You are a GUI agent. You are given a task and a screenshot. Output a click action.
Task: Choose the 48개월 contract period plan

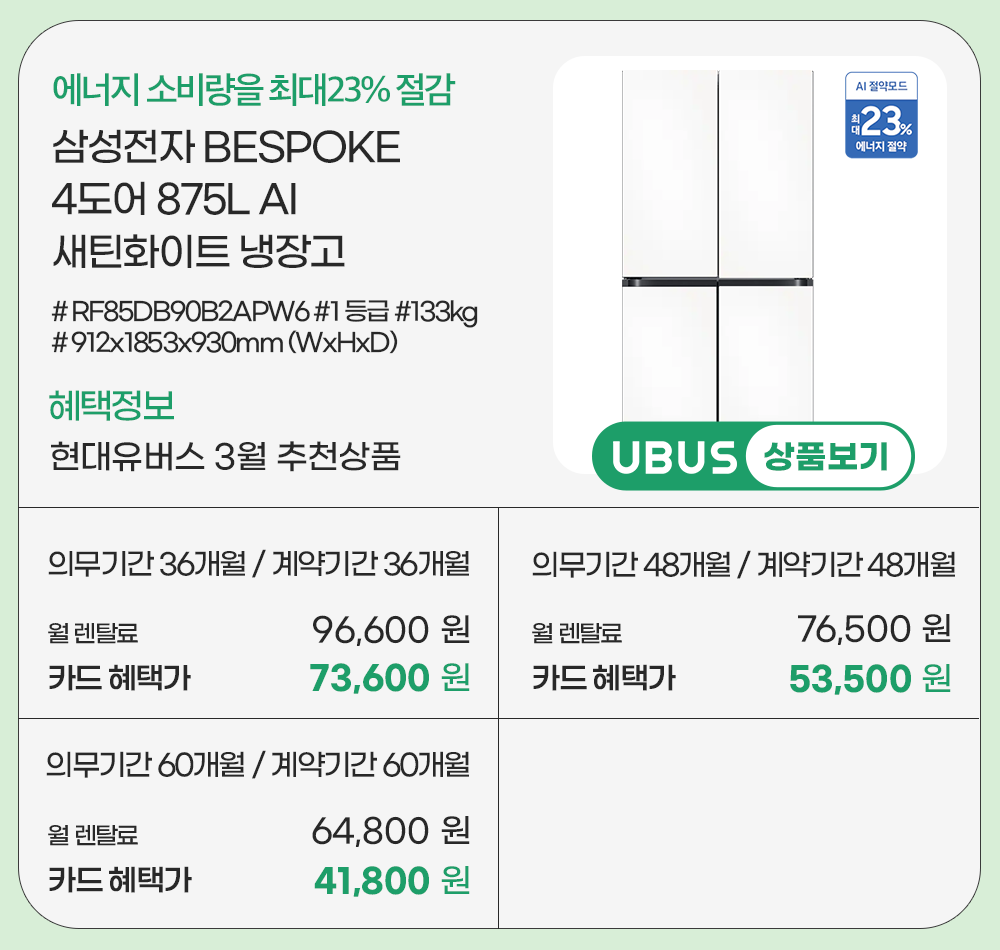pos(743,565)
